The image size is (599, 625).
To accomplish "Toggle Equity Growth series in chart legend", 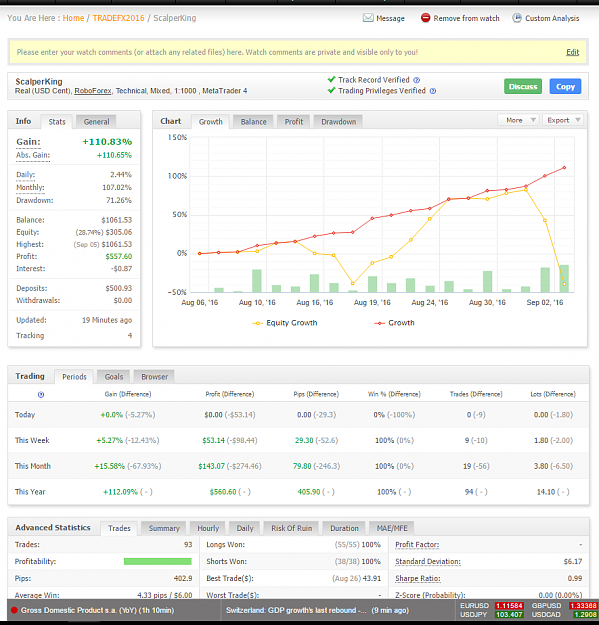I will point(285,323).
